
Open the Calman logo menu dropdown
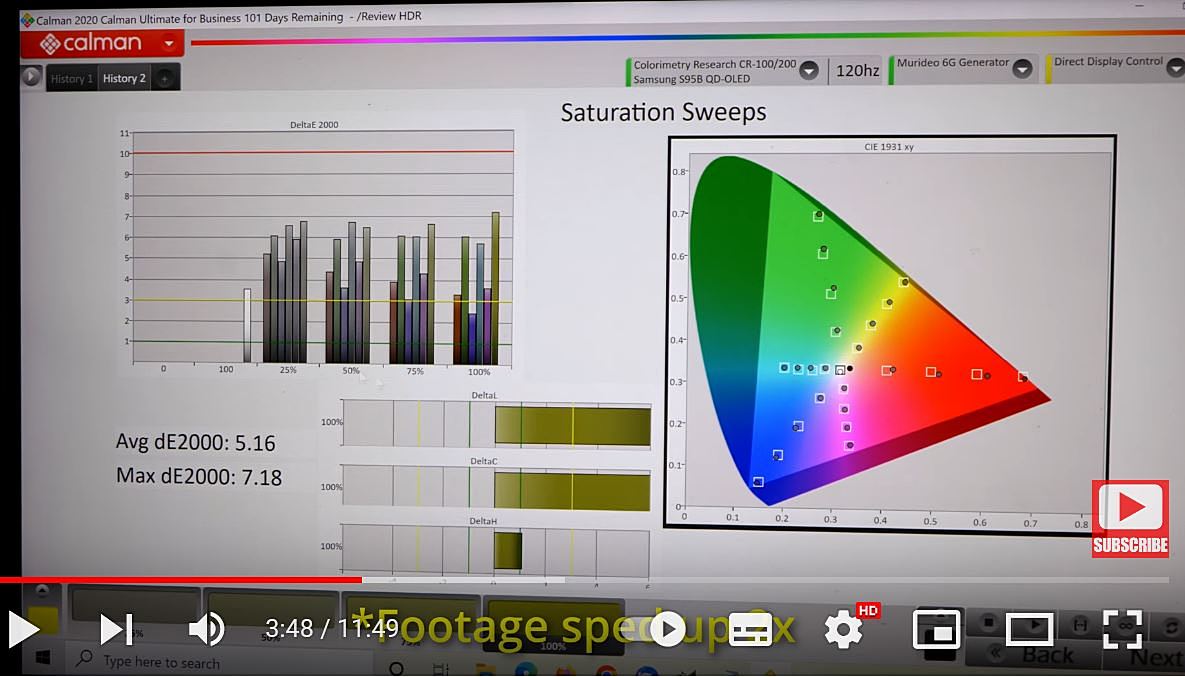click(169, 44)
